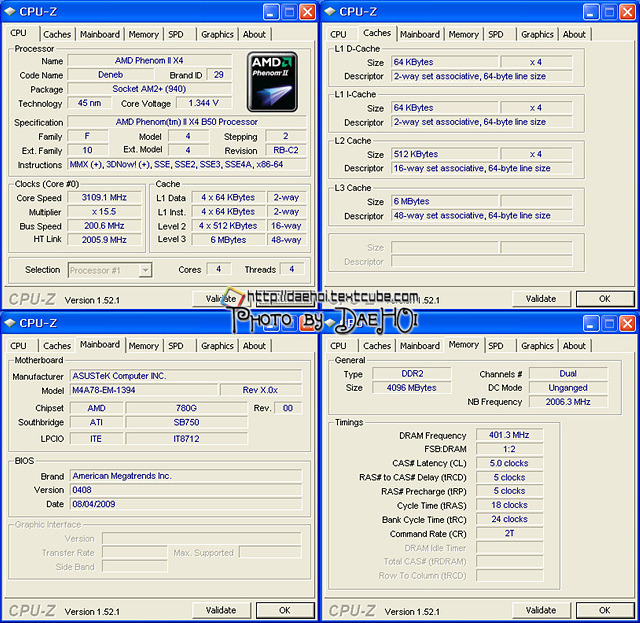
Task: Click the Specification field AMD Phenom II X4 B50
Action: pos(187,122)
